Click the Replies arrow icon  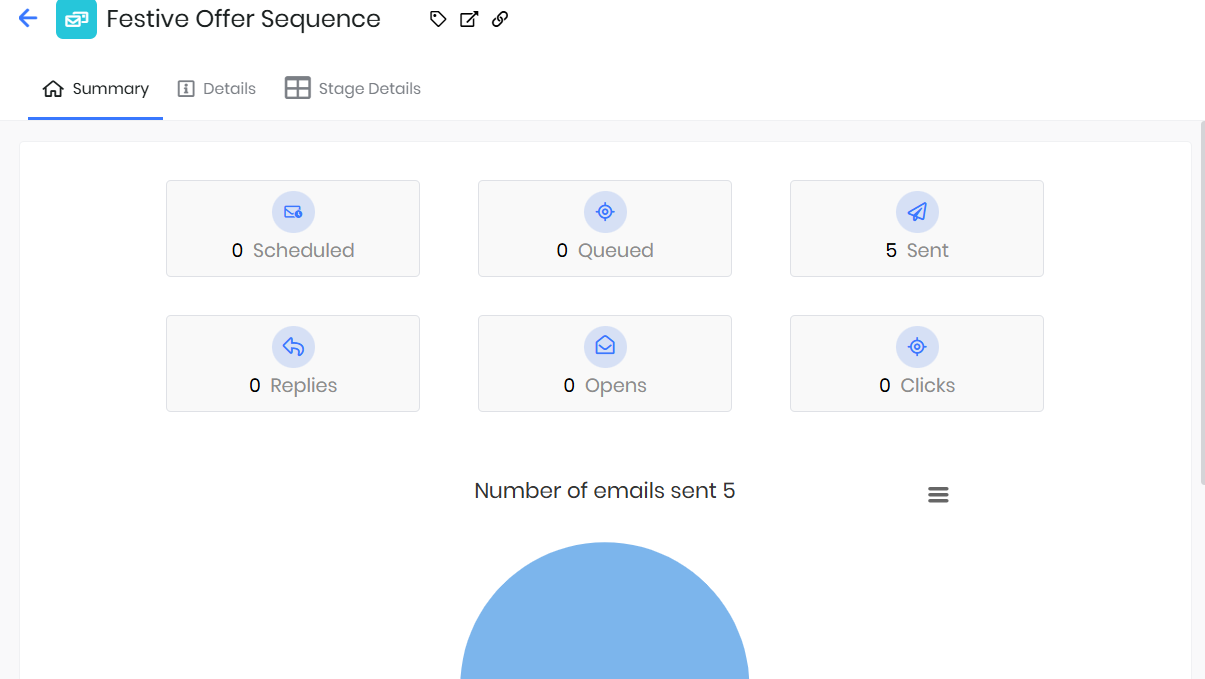point(293,347)
